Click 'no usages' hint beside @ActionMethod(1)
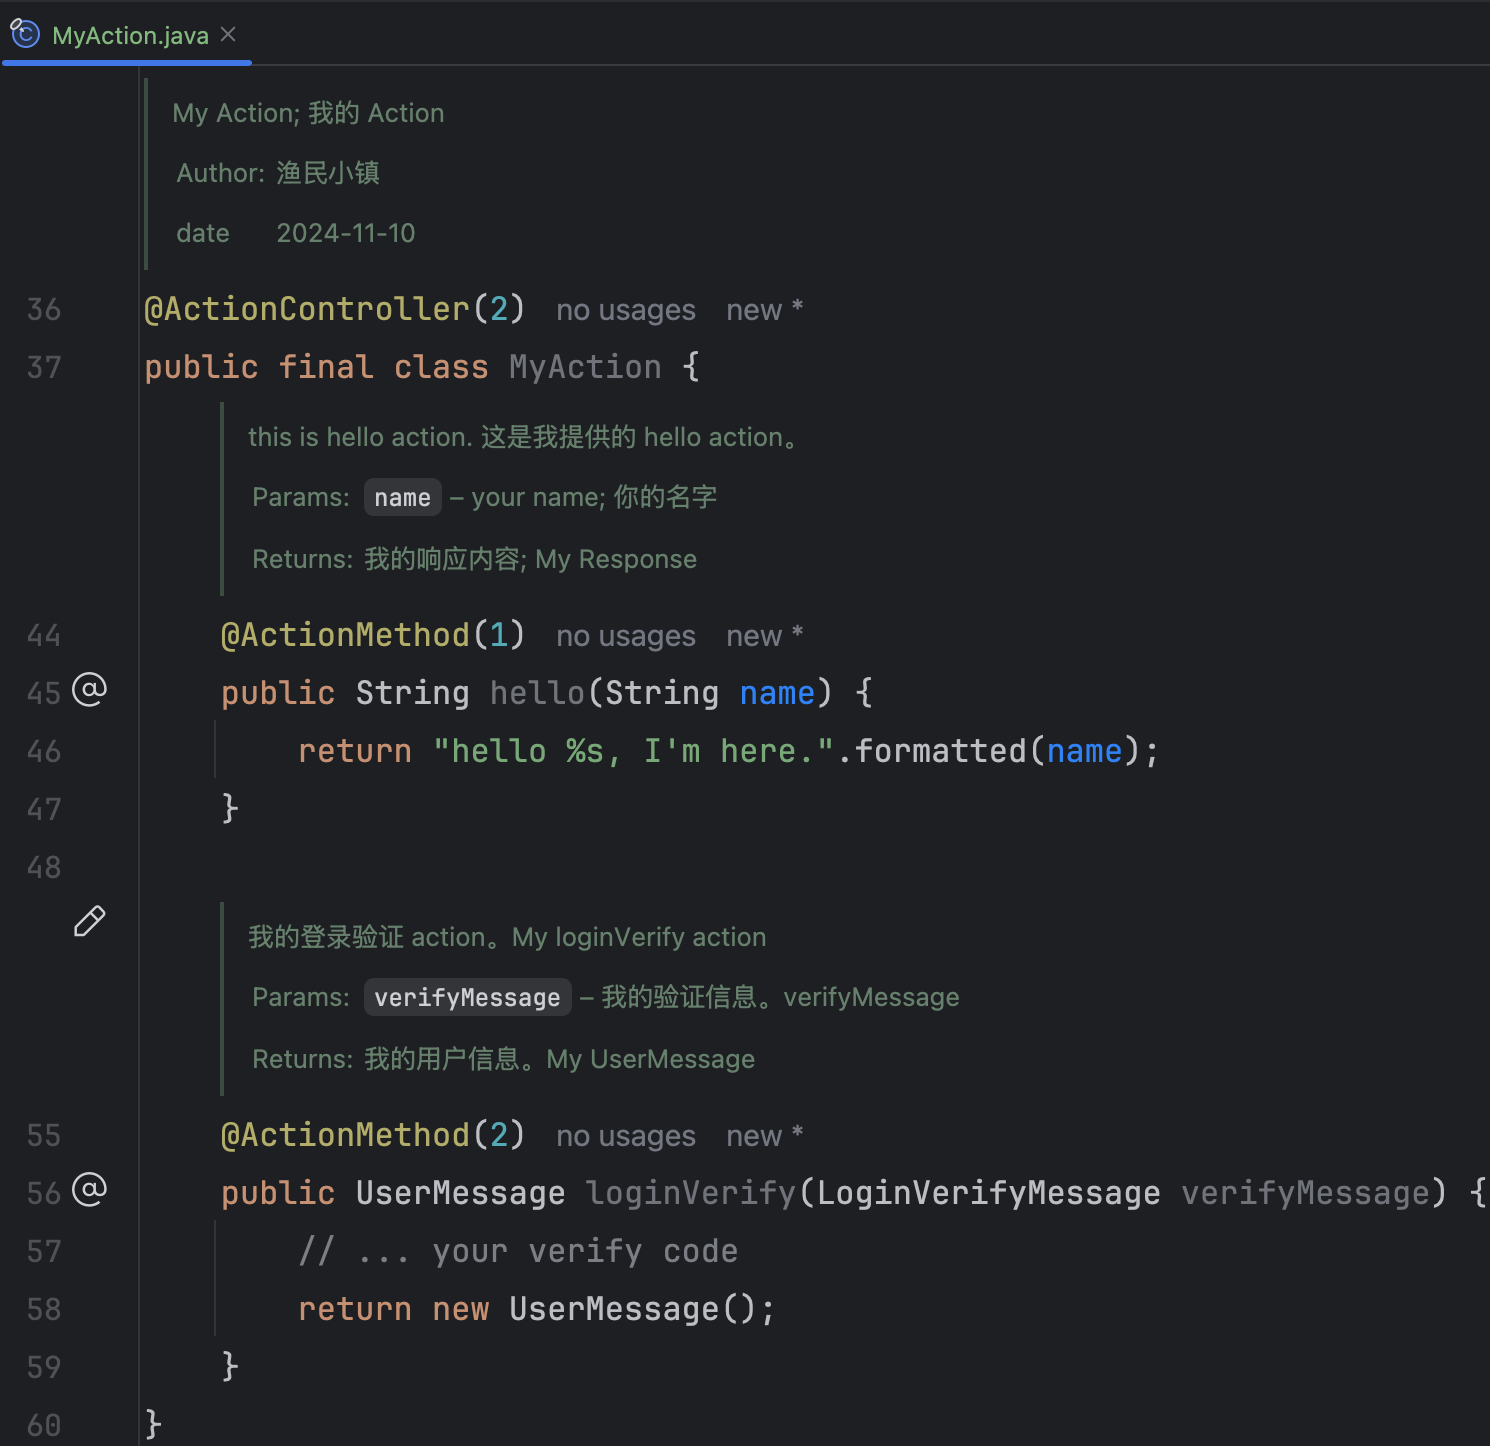 tap(625, 637)
